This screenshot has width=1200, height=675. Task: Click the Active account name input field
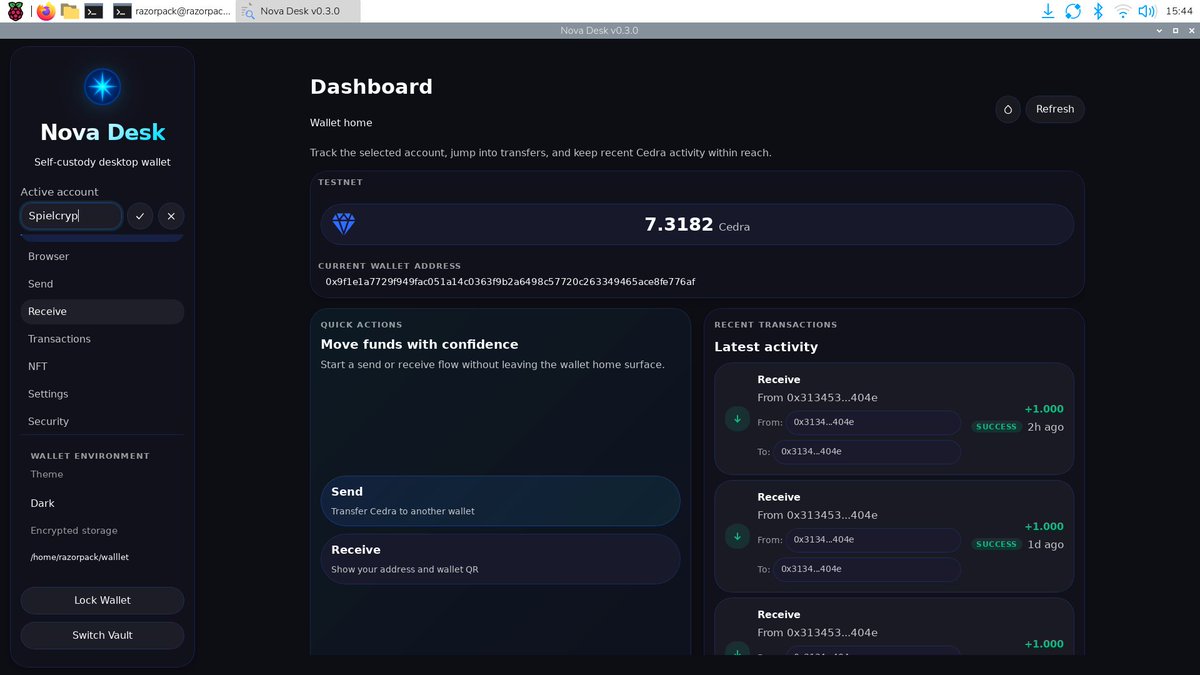[71, 216]
